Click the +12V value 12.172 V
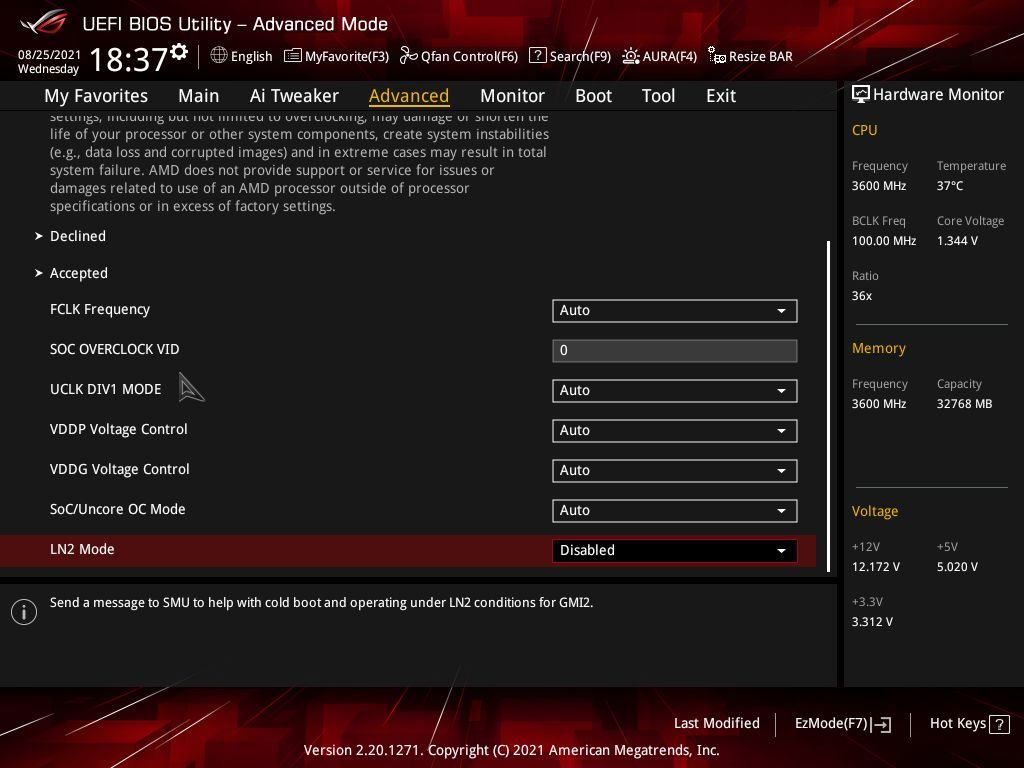Viewport: 1024px width, 768px height. pyautogui.click(x=876, y=566)
